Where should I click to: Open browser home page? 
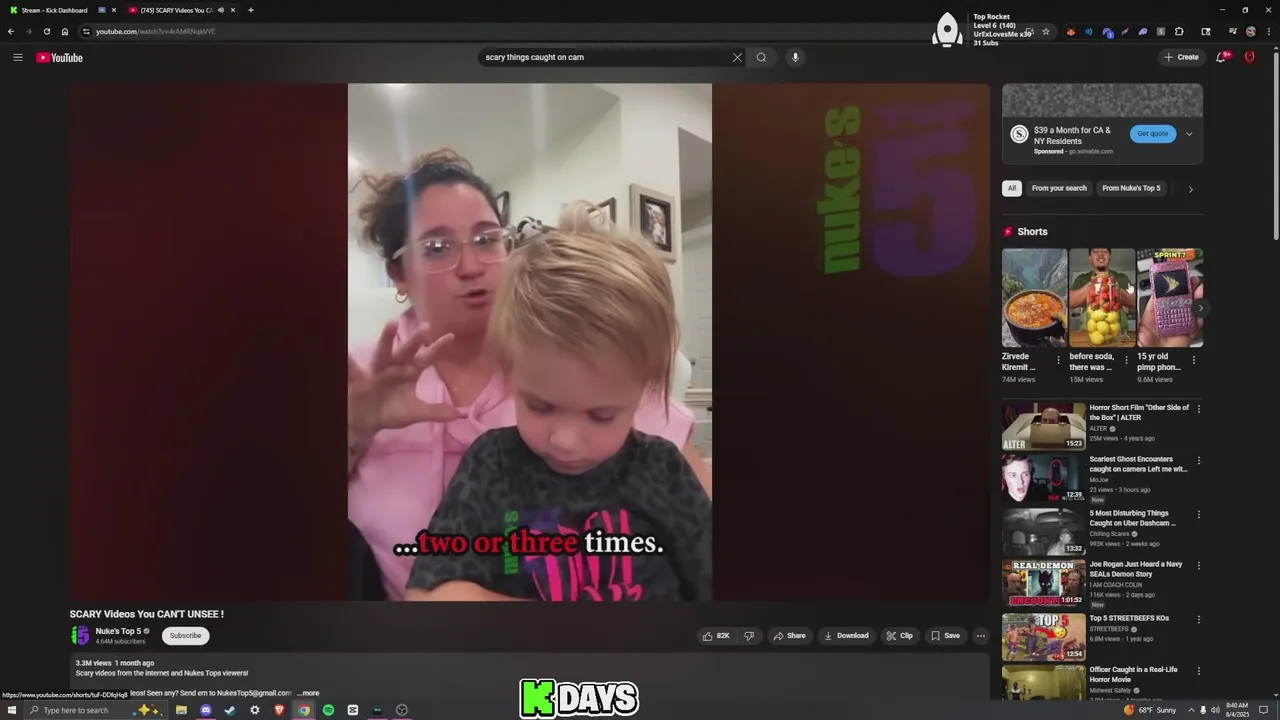coord(65,31)
